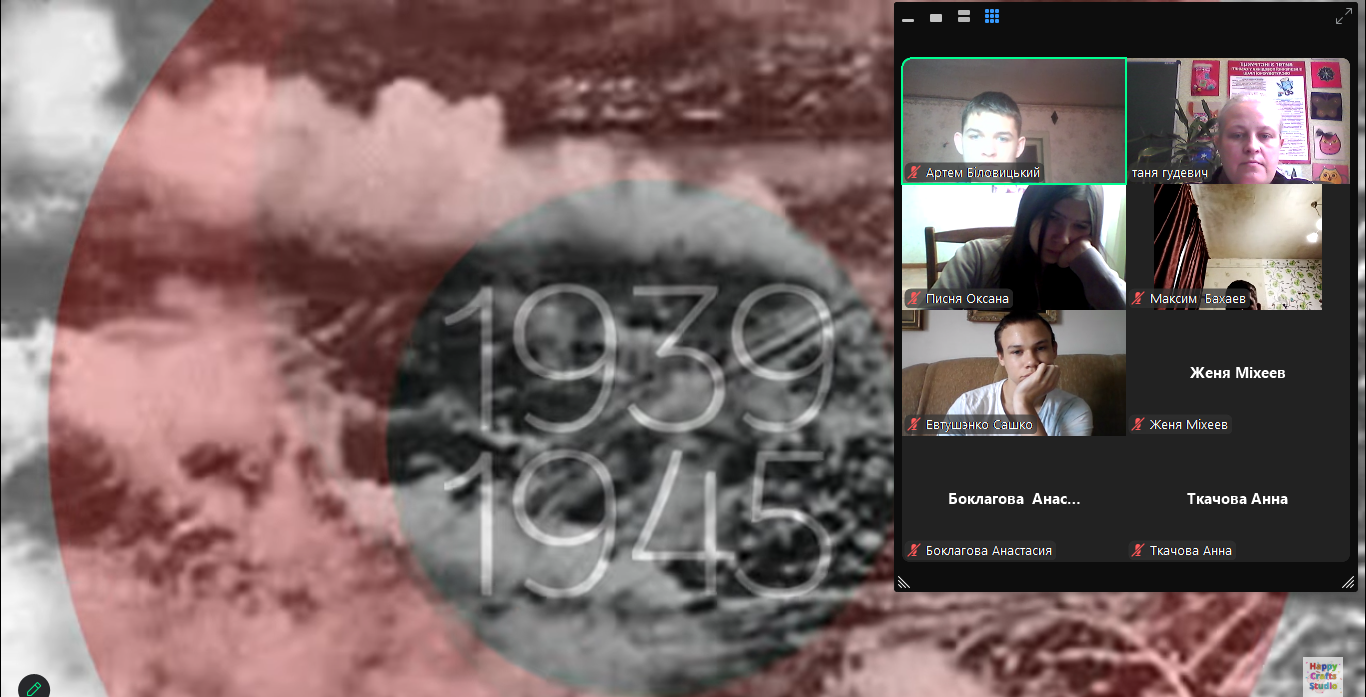Click the muted mic icon in Ткачова Анна's label
The width and height of the screenshot is (1366, 697).
pyautogui.click(x=1138, y=551)
